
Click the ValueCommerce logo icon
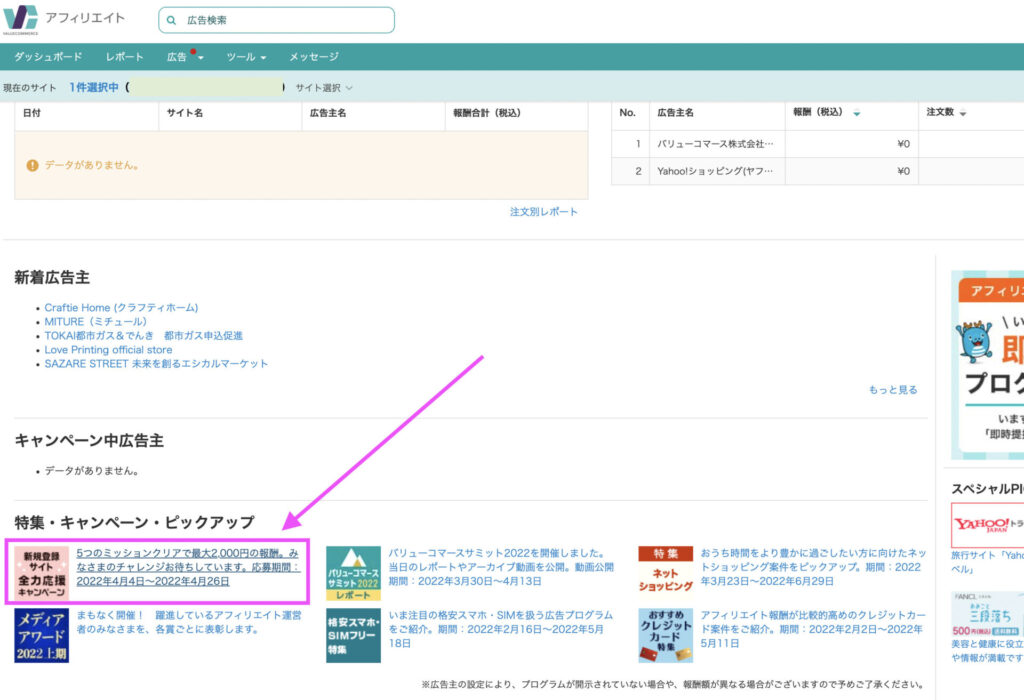(x=21, y=19)
